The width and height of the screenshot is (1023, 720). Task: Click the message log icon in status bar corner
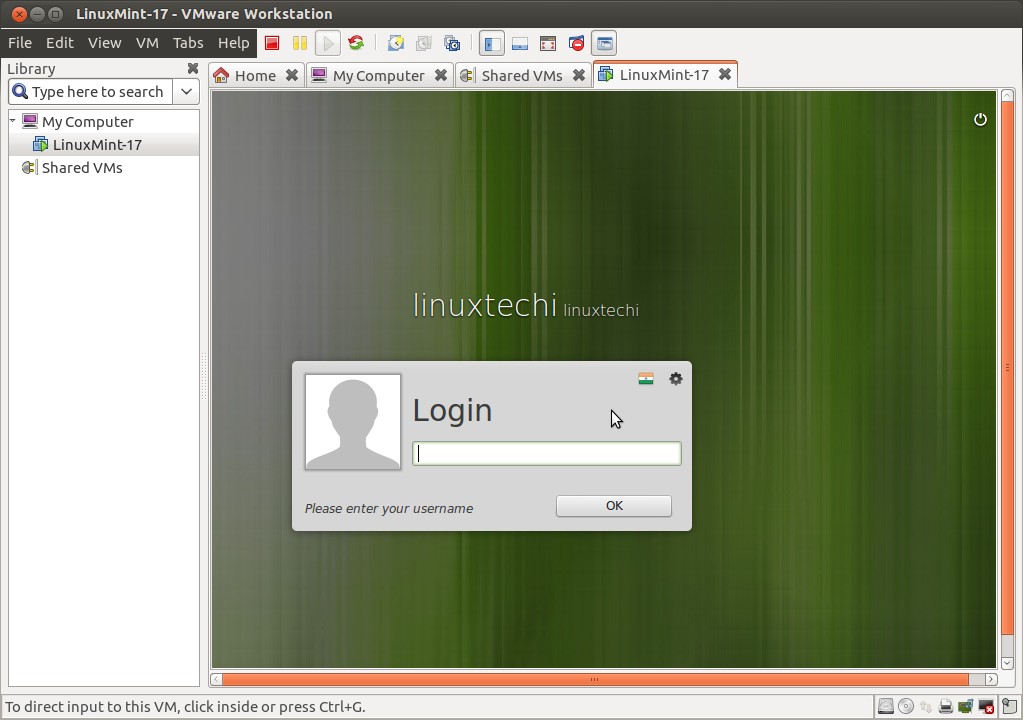coord(1009,706)
